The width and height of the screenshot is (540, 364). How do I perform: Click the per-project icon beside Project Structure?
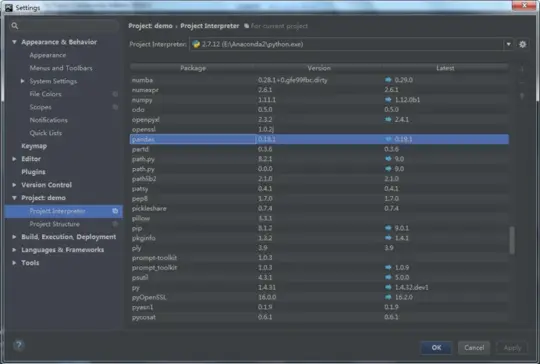point(115,224)
